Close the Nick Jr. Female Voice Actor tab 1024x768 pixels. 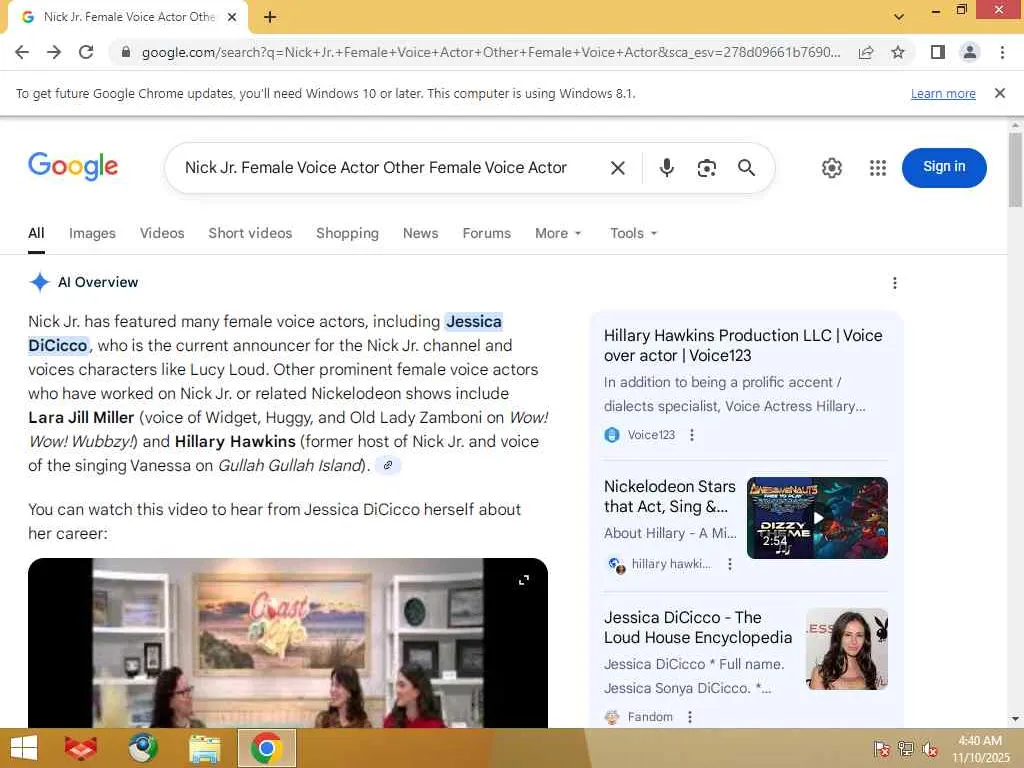(x=232, y=17)
